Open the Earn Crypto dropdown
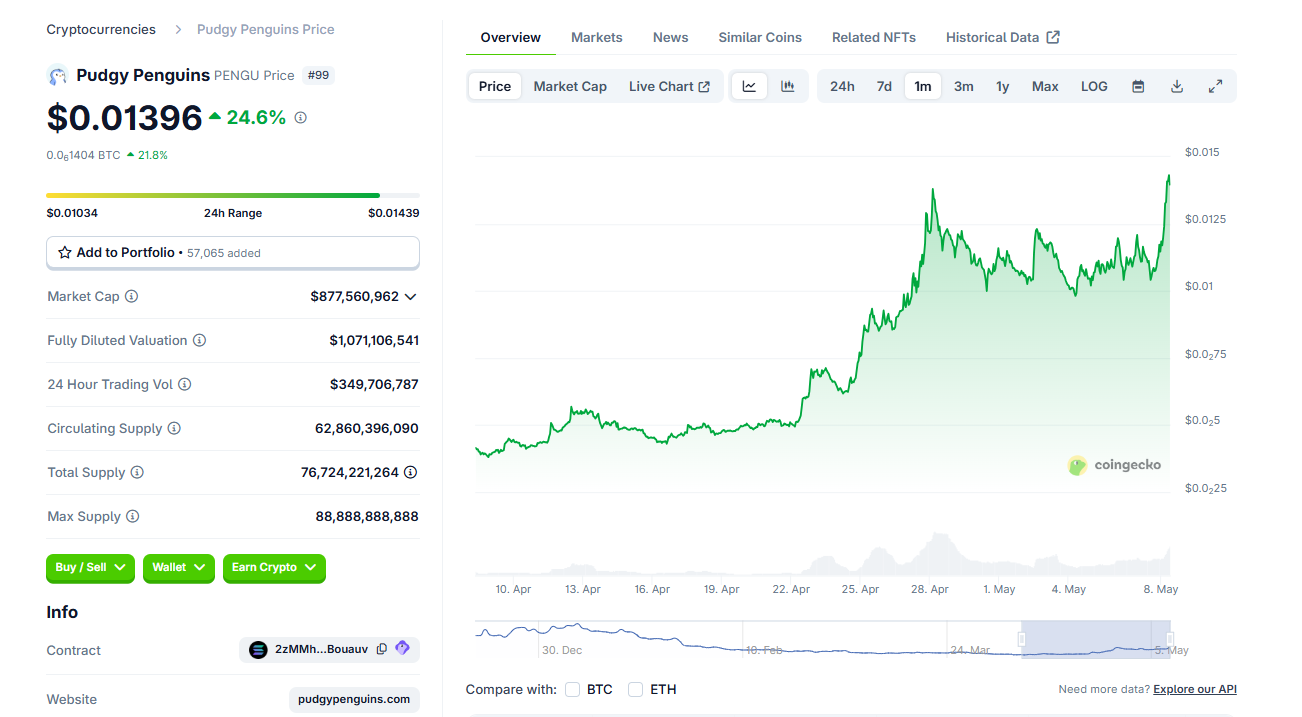Viewport: 1302px width, 717px height. click(274, 568)
